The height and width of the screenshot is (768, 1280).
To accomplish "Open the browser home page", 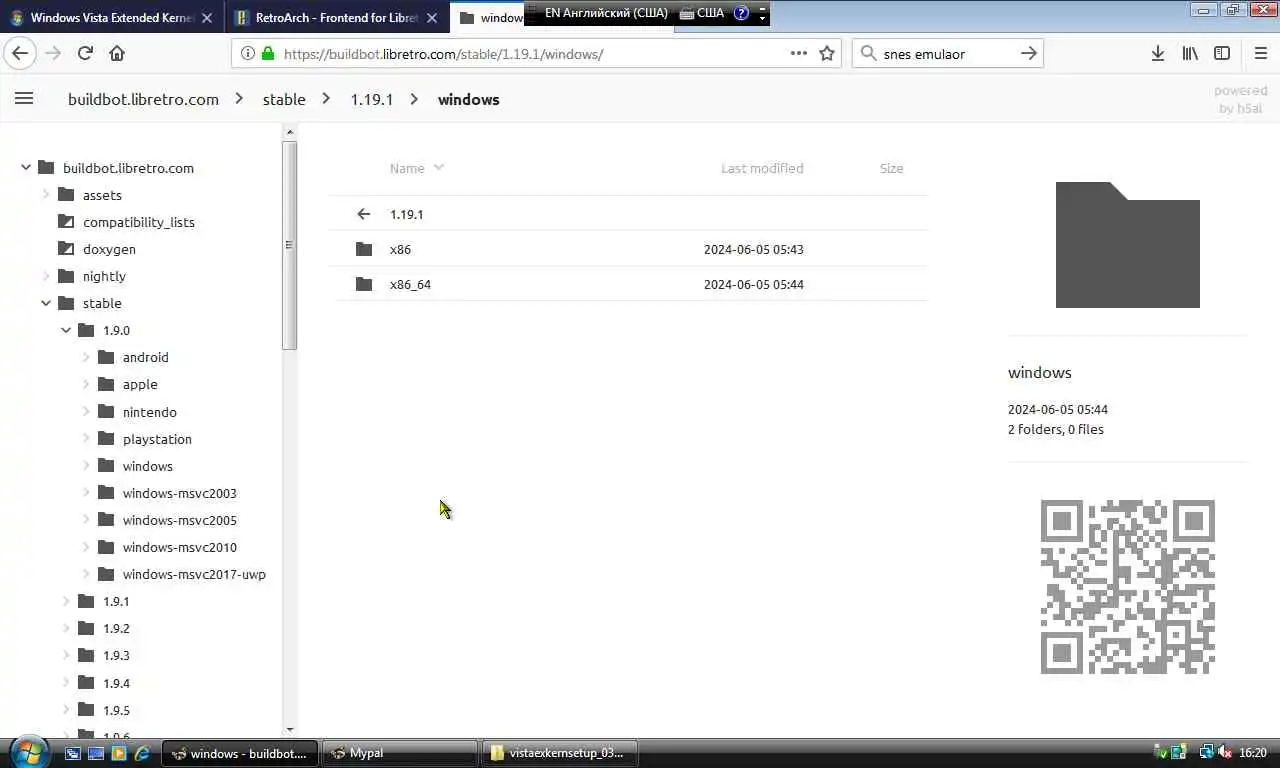I will [117, 53].
